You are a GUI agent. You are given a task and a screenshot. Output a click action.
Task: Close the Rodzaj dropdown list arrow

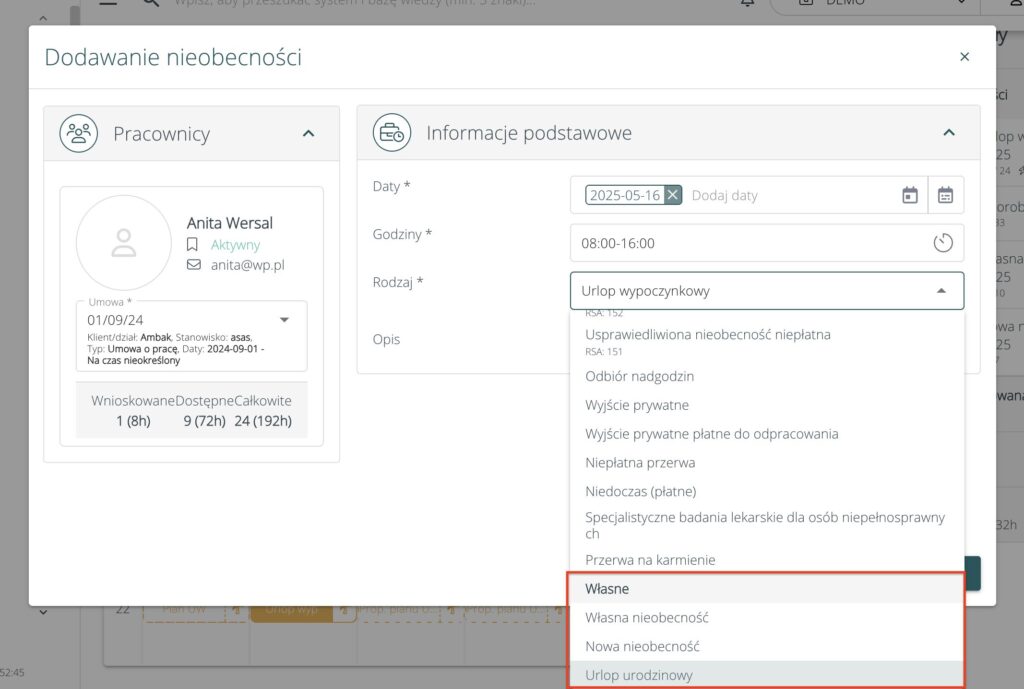(x=940, y=291)
